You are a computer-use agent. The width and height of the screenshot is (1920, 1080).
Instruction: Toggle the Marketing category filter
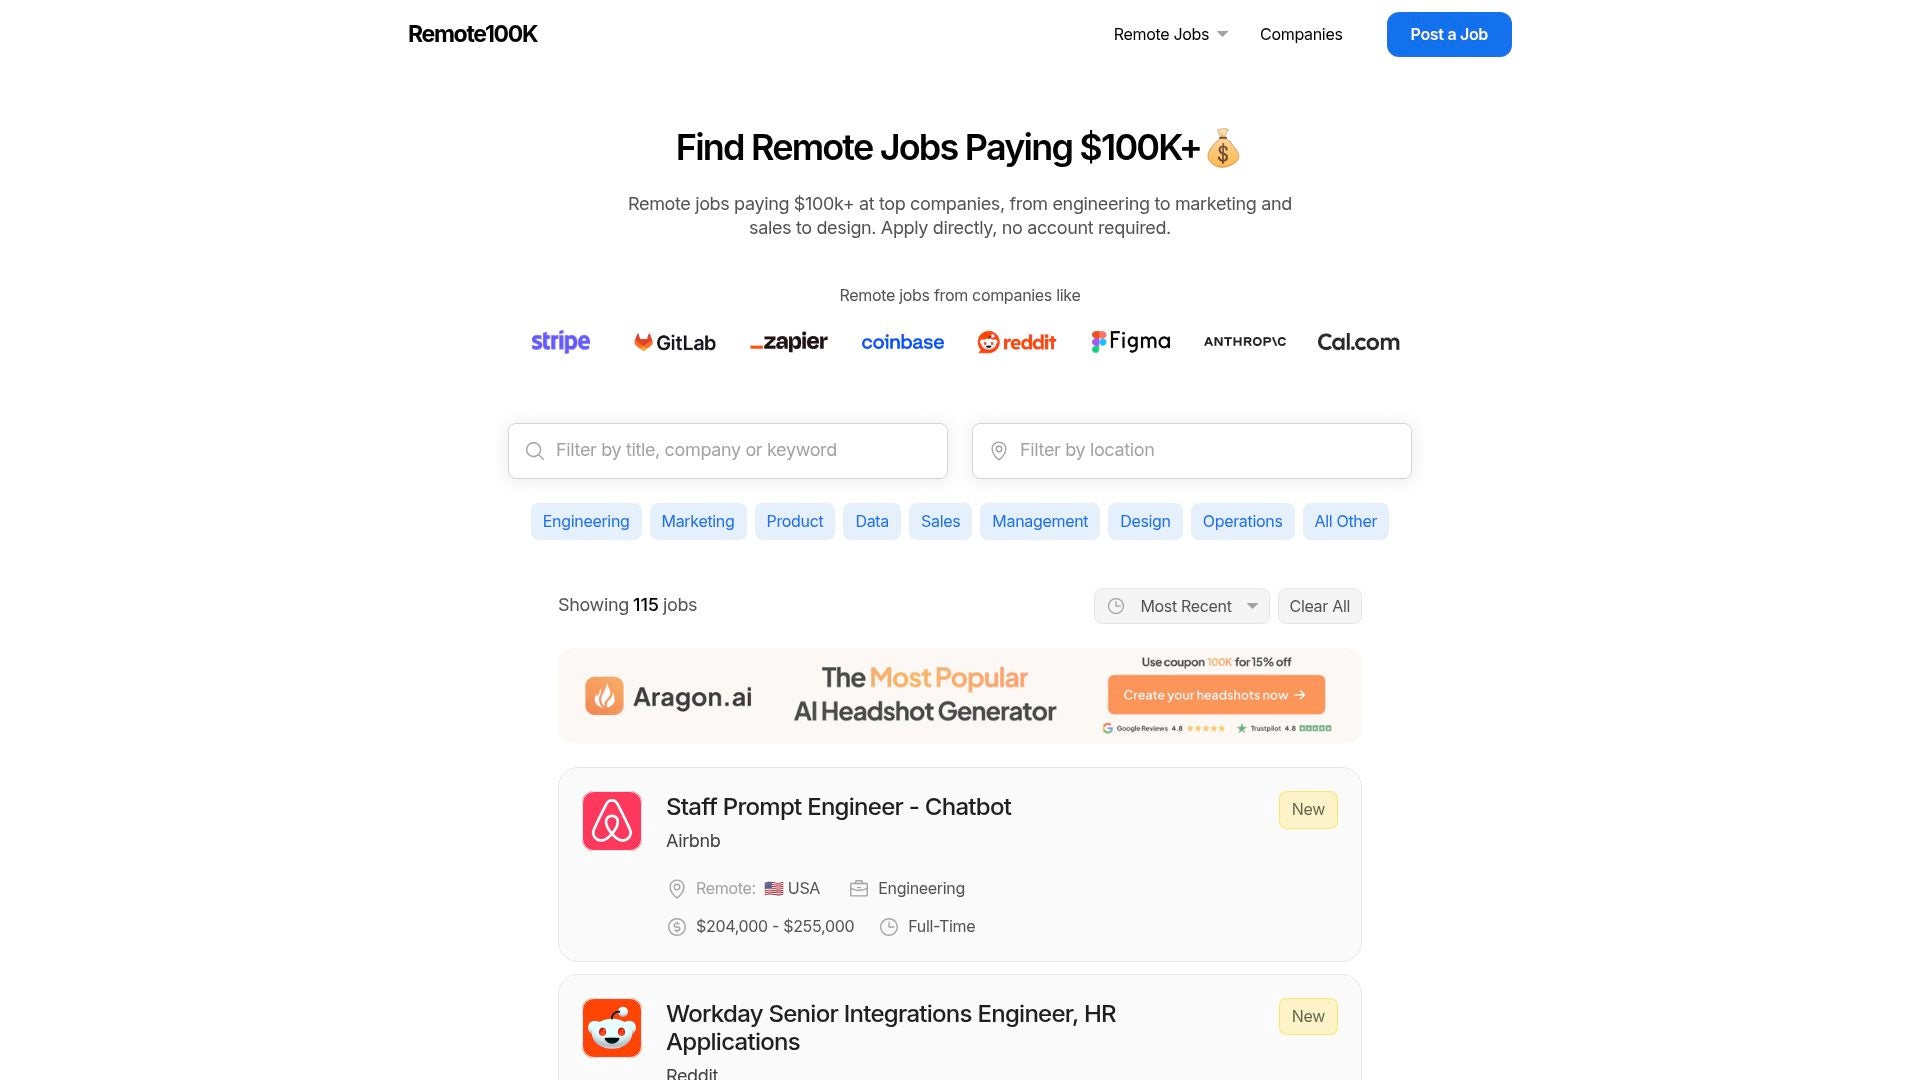[698, 521]
